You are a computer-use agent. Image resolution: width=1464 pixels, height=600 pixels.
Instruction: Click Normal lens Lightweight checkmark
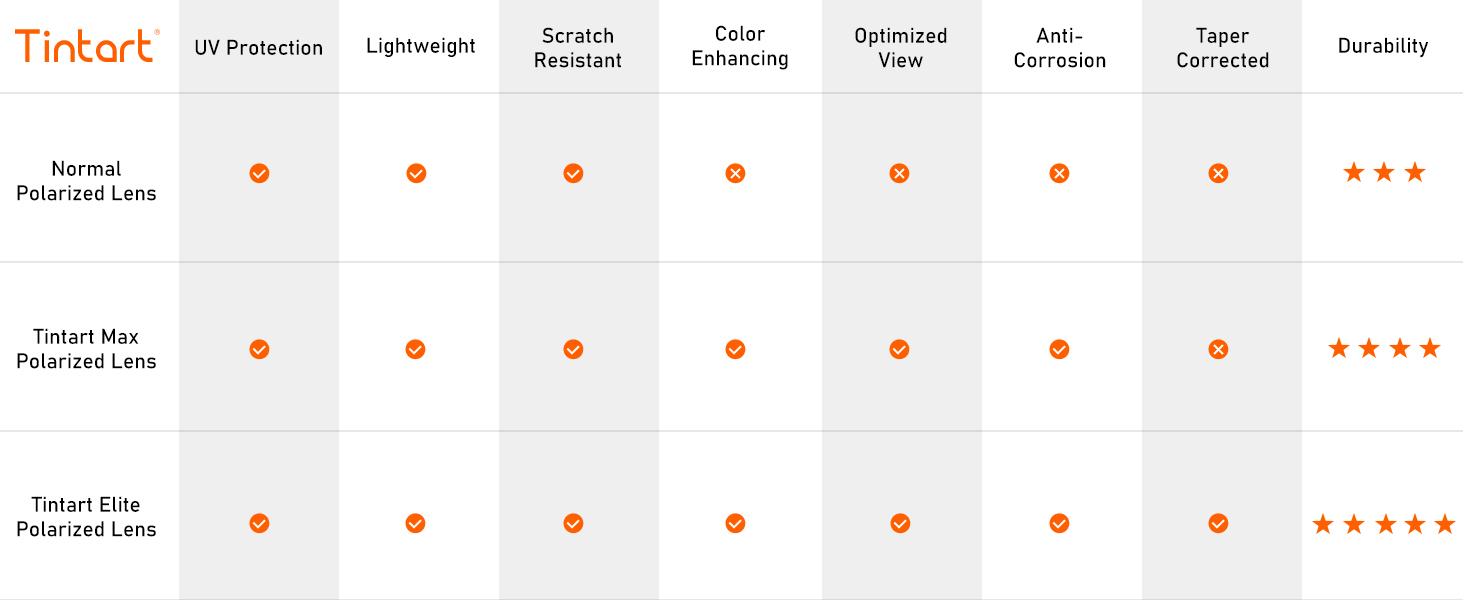[416, 174]
